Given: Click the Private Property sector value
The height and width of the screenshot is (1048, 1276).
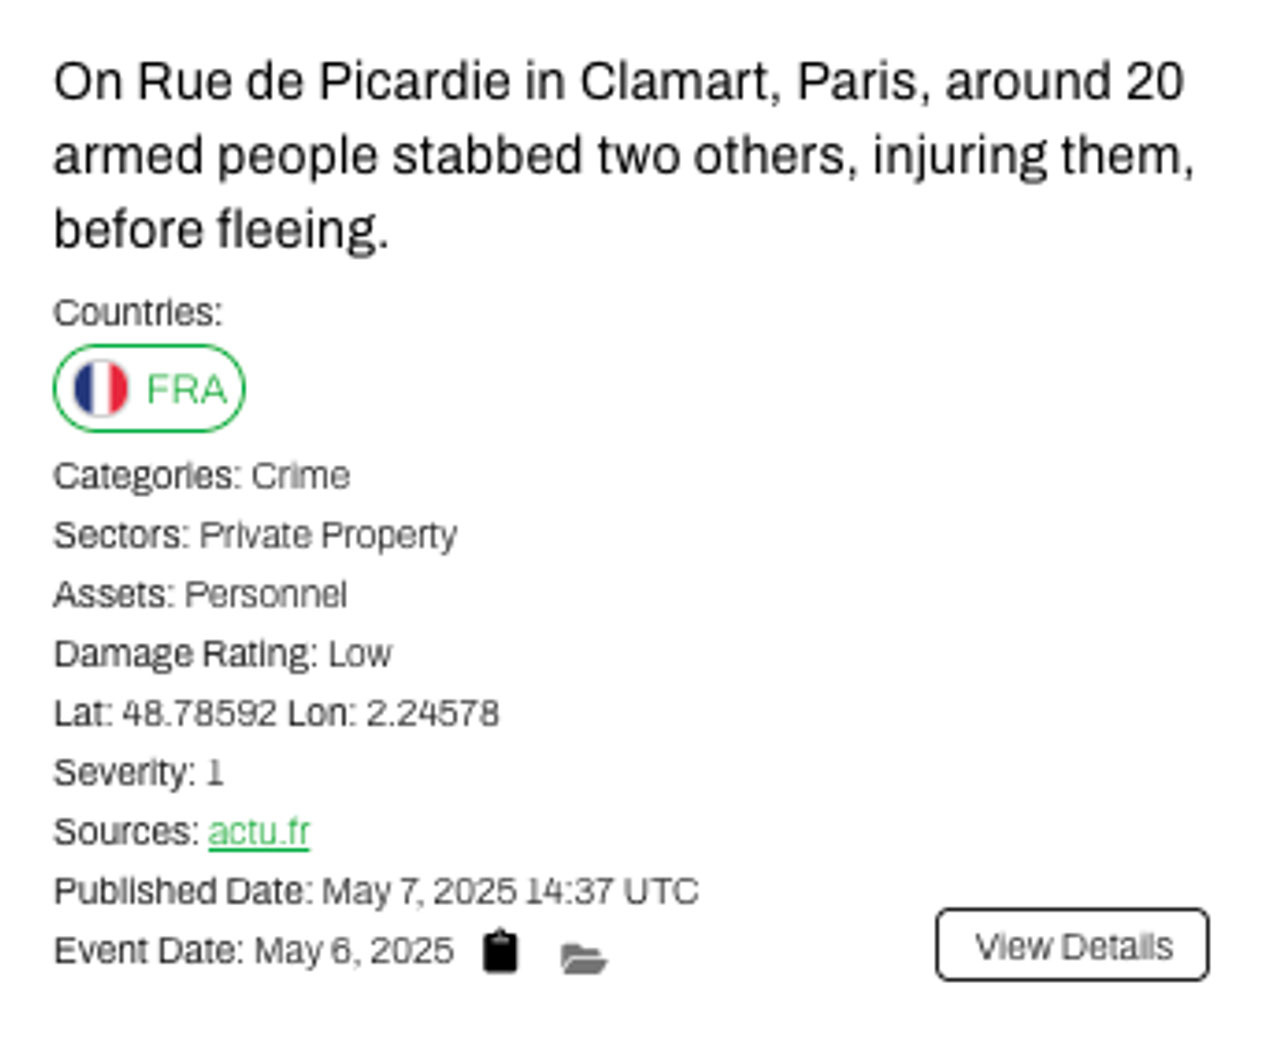Looking at the screenshot, I should point(328,535).
